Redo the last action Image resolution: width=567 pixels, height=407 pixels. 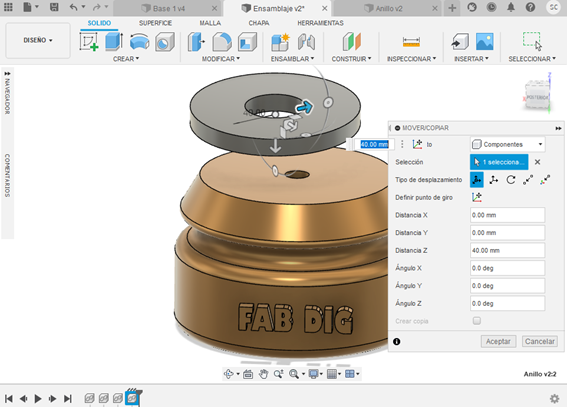point(97,7)
